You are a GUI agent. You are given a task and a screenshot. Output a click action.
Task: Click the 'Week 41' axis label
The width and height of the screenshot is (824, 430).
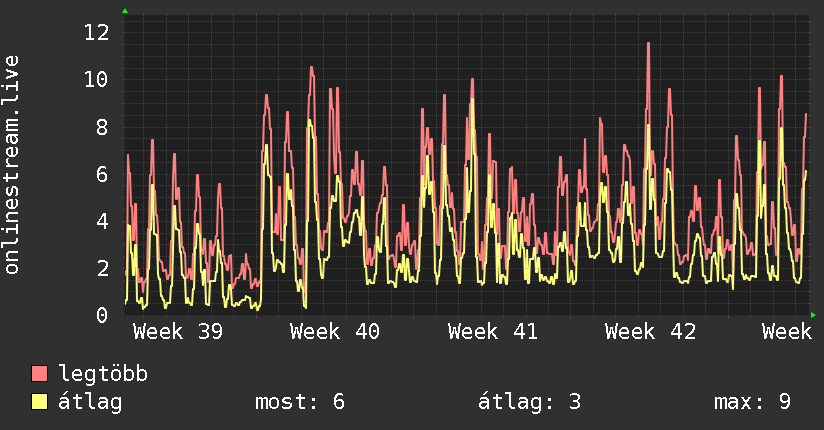pyautogui.click(x=493, y=332)
